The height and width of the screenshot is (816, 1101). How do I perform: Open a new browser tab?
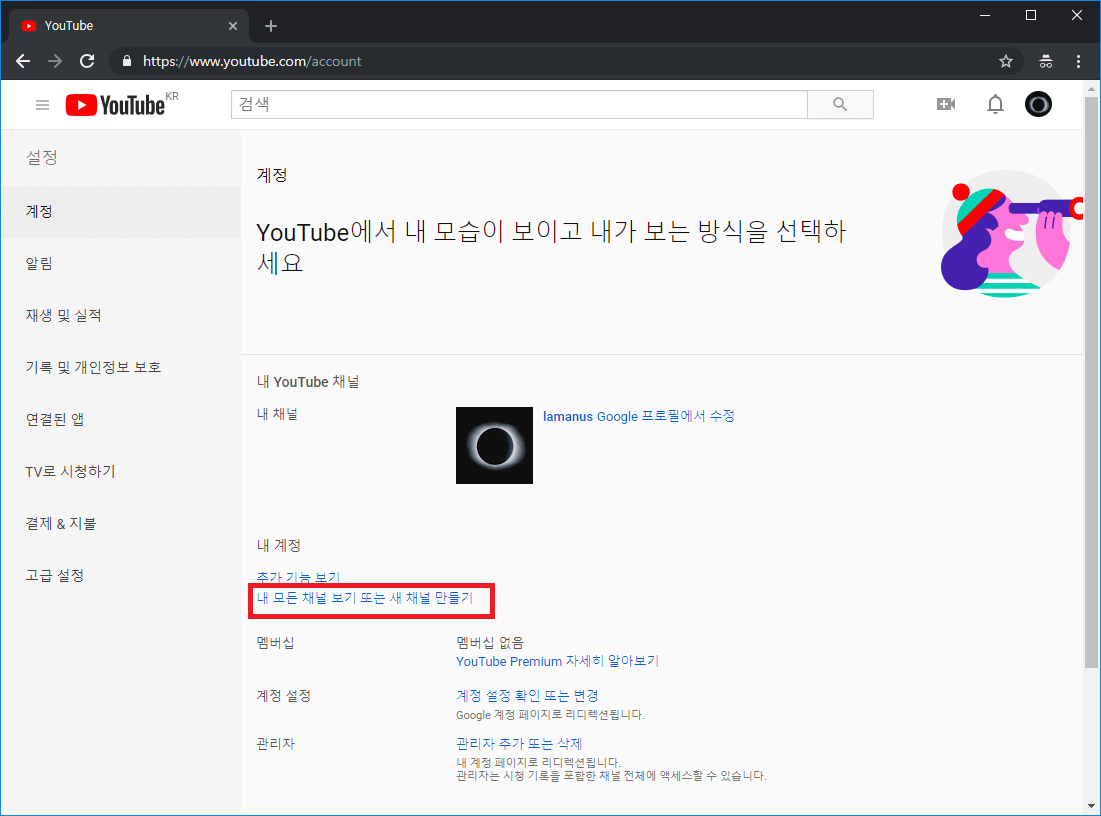click(x=271, y=26)
